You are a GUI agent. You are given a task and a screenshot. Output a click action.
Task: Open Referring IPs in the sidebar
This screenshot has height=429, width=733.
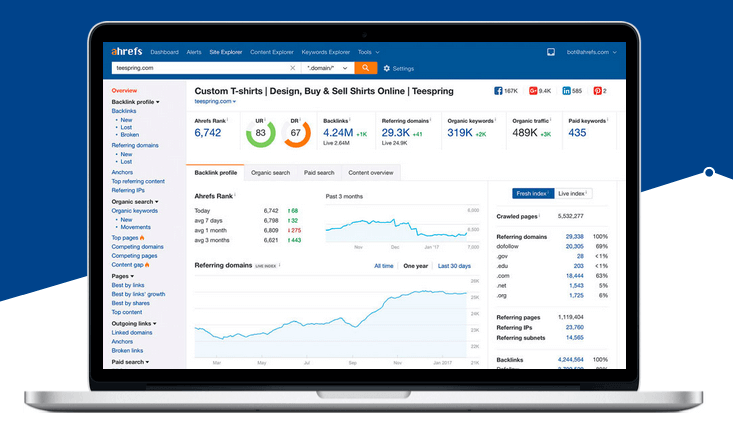coord(128,190)
